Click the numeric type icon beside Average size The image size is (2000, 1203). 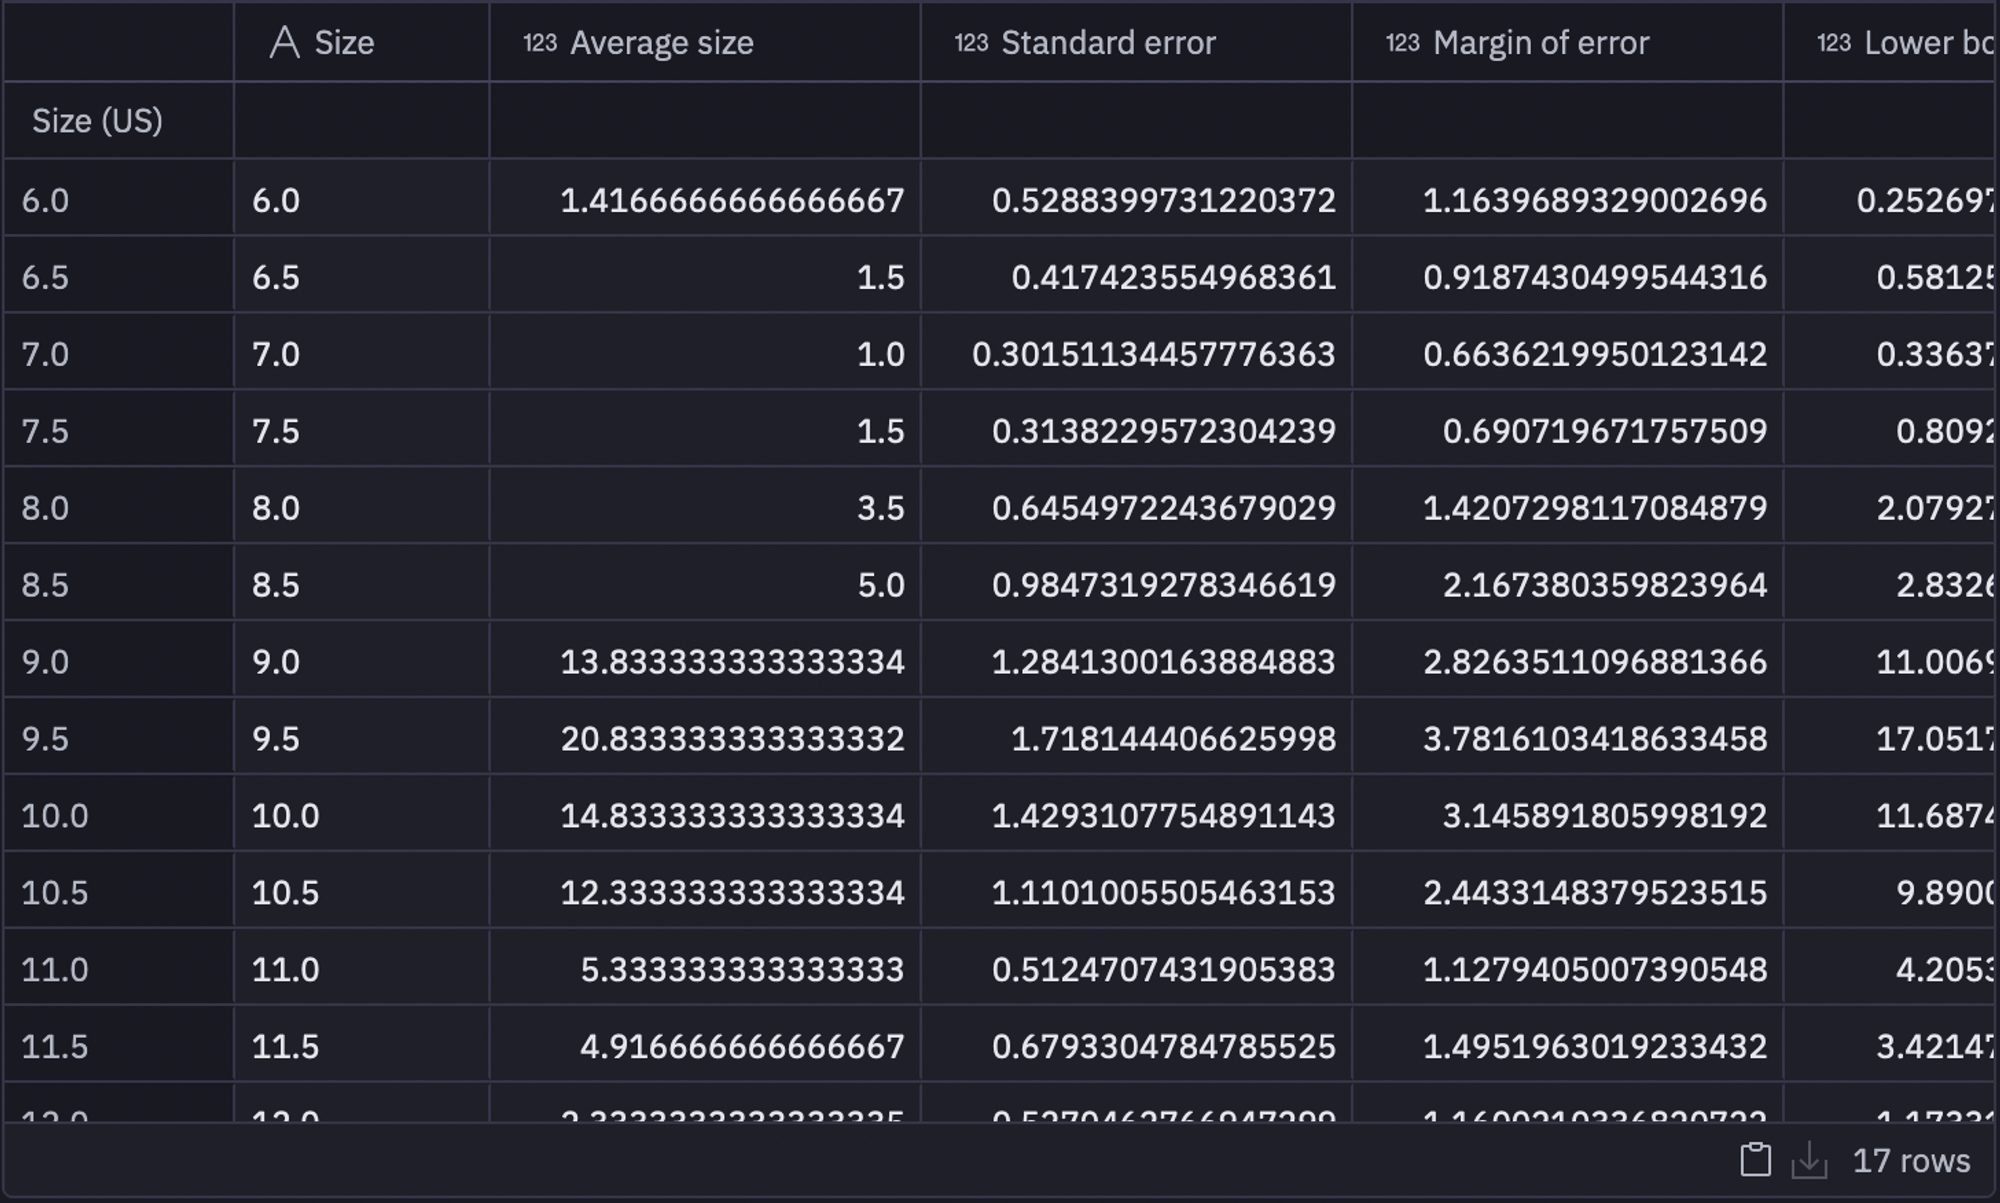point(540,43)
